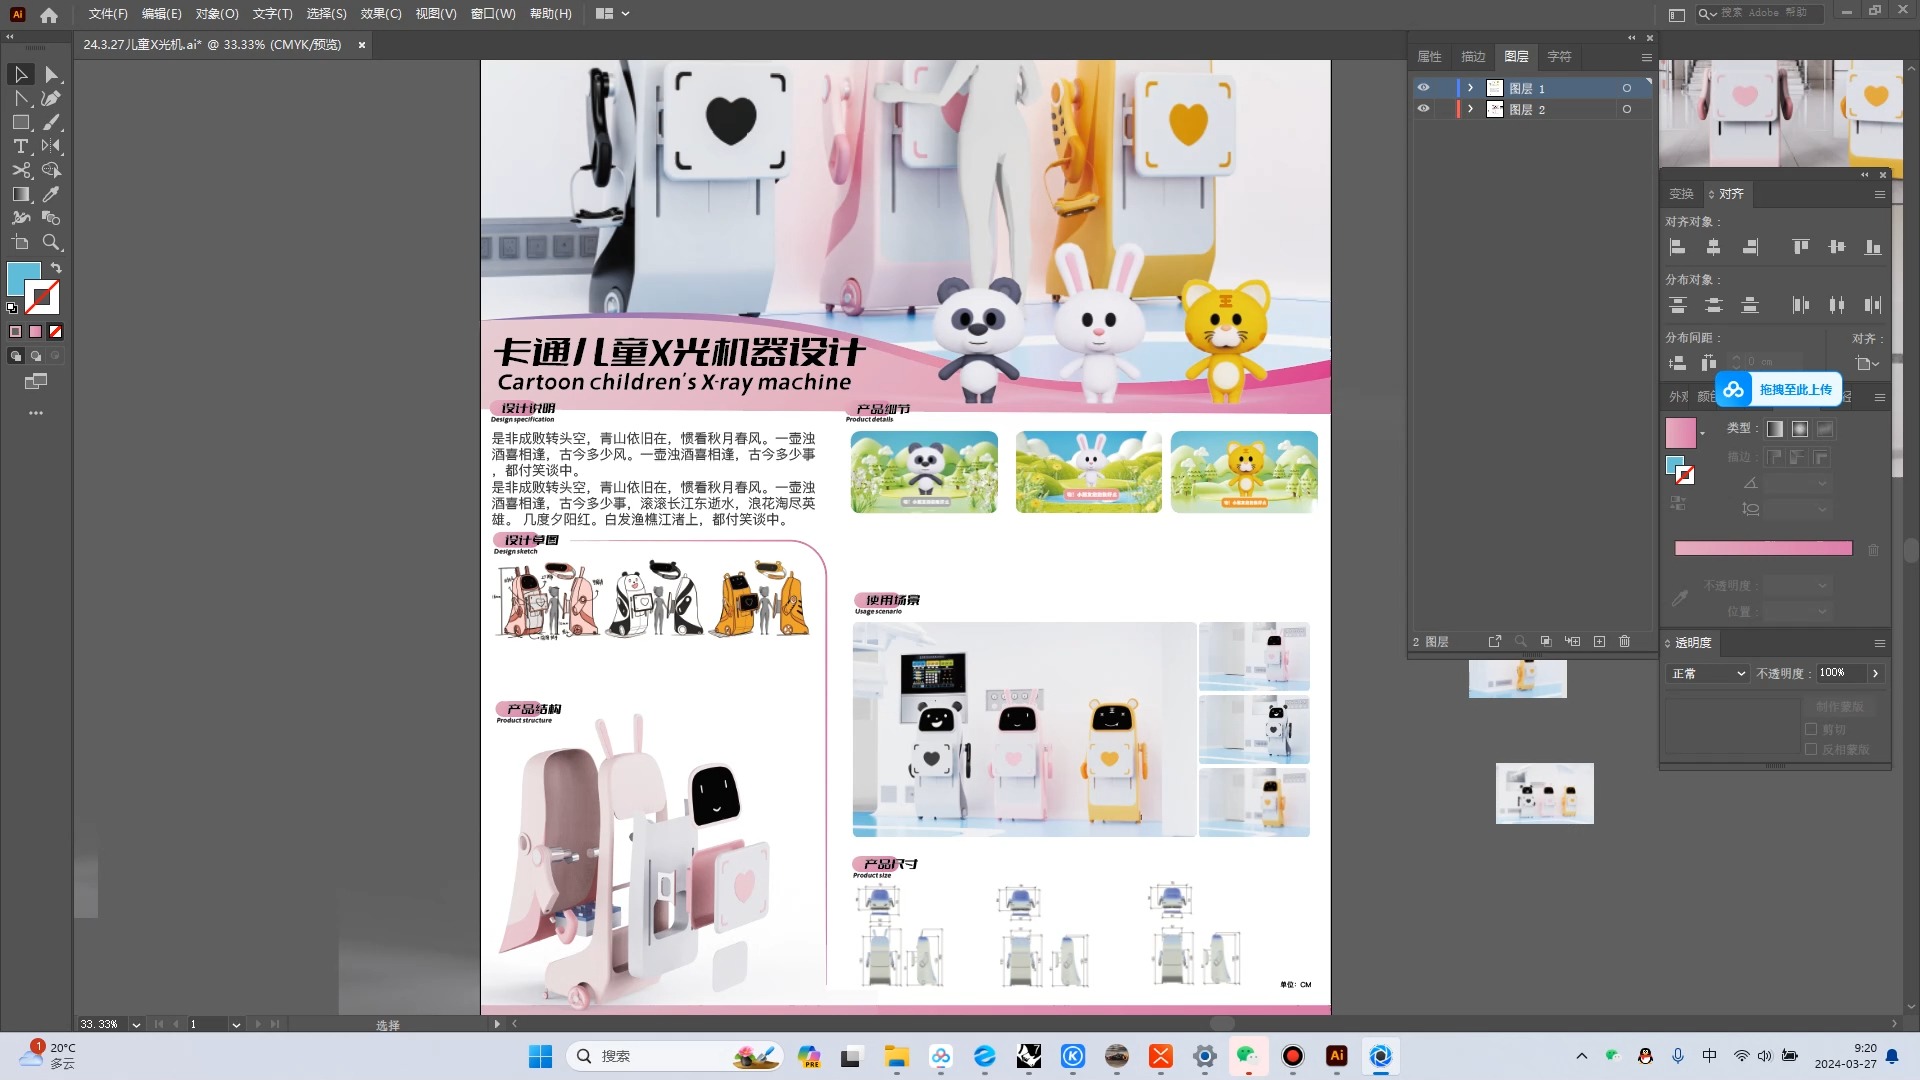The height and width of the screenshot is (1080, 1920).
Task: Select the Scissors tool
Action: pyautogui.click(x=20, y=170)
